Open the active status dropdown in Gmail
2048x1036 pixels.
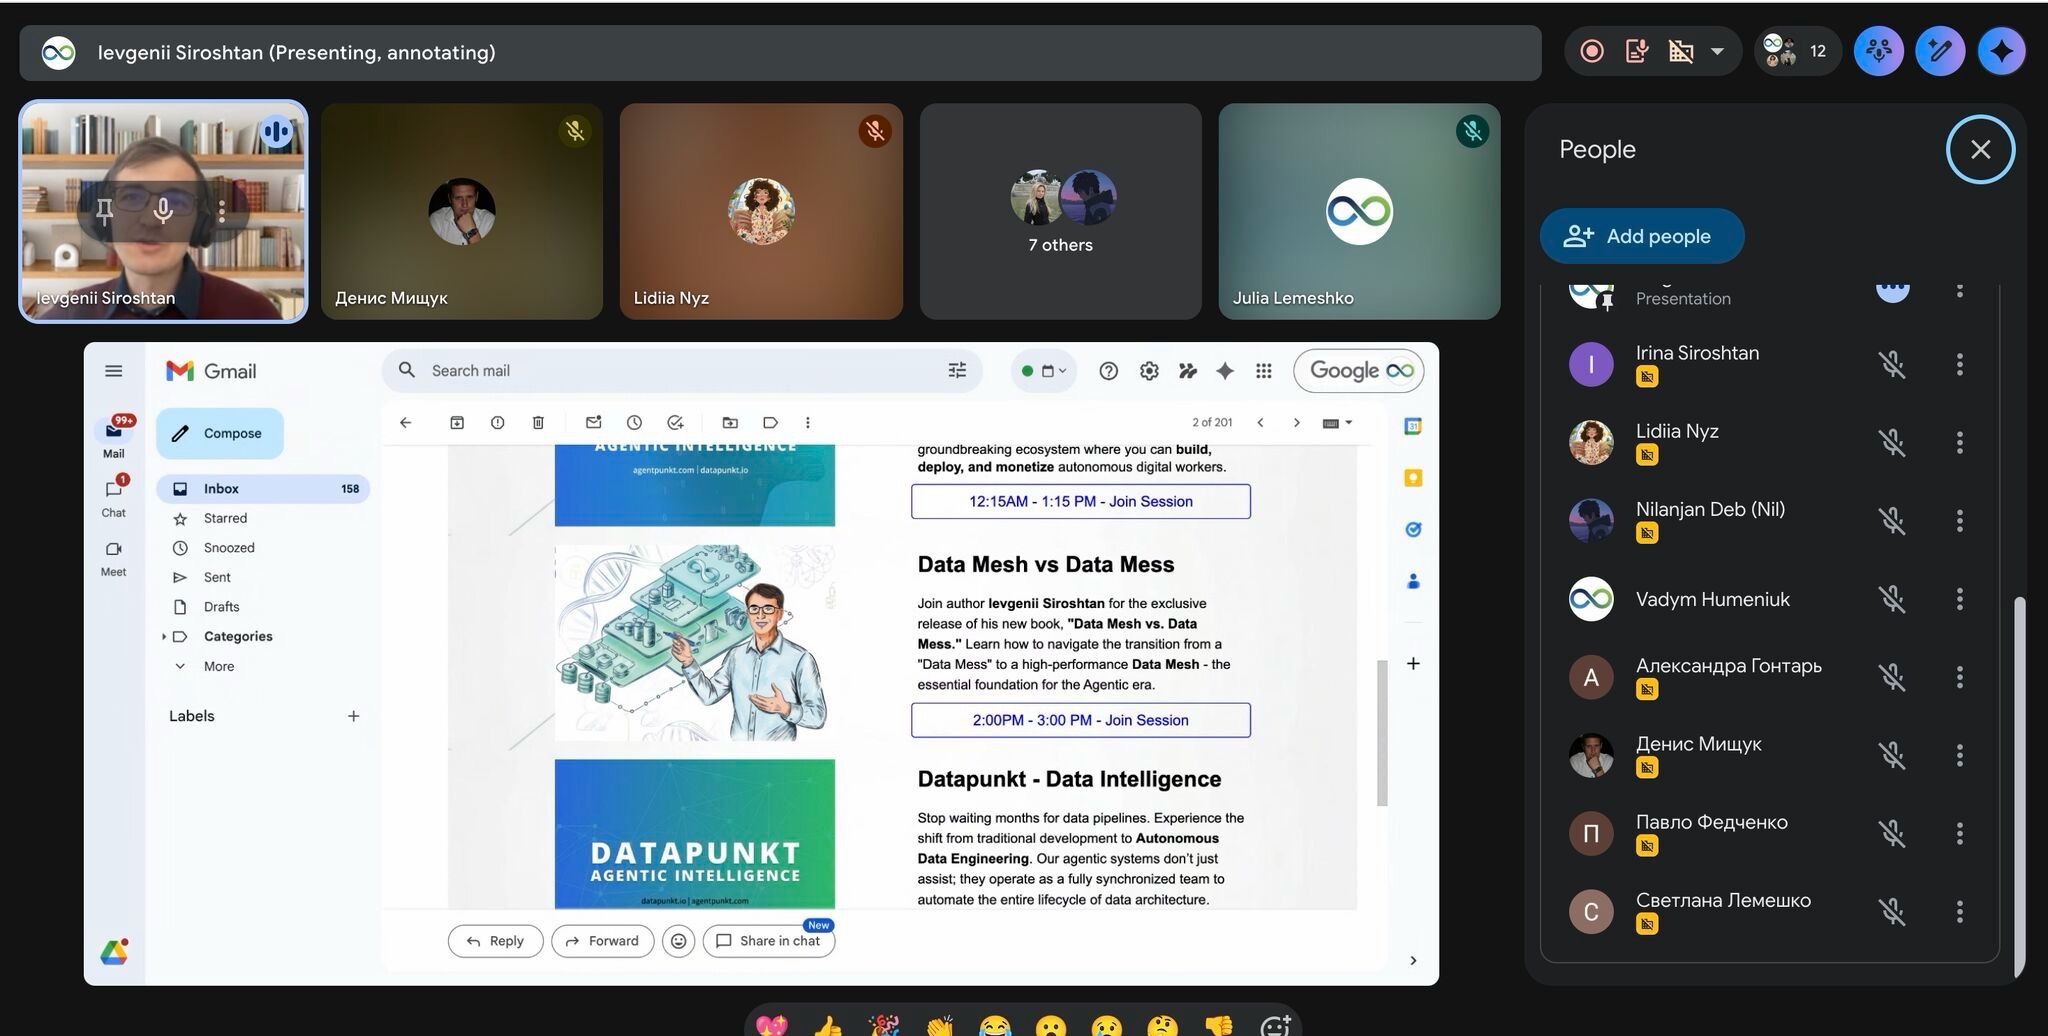tap(1043, 371)
